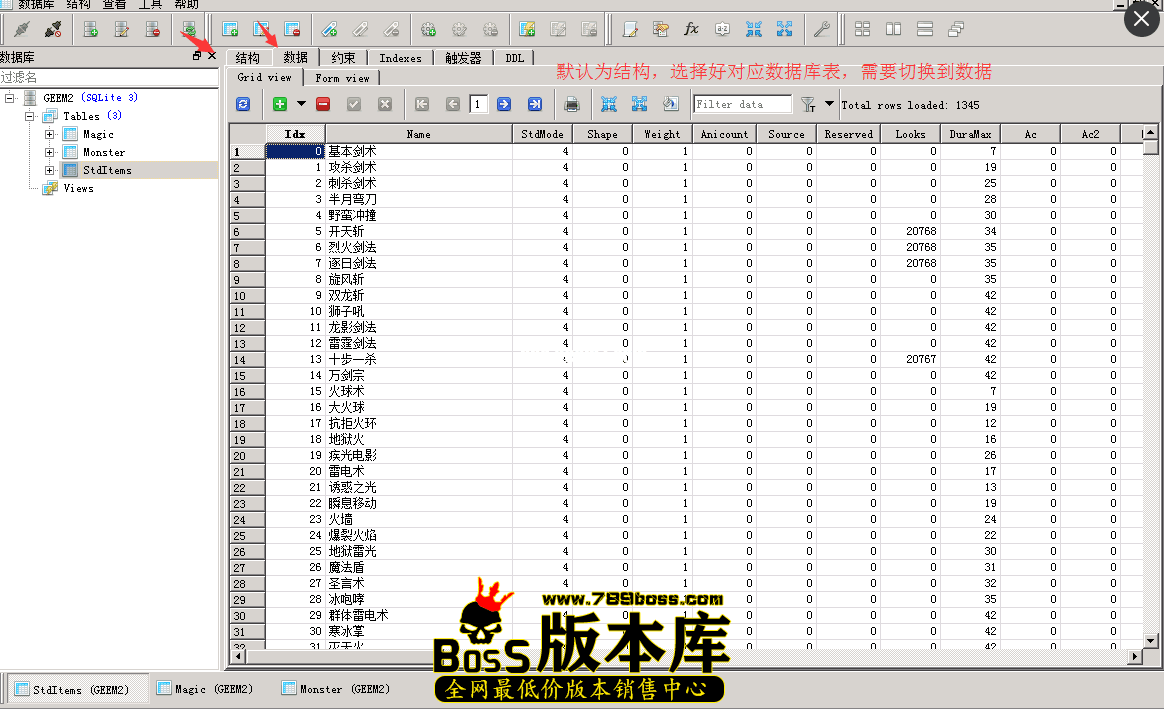
Task: Open configuration with the wrench icon
Action: [821, 29]
